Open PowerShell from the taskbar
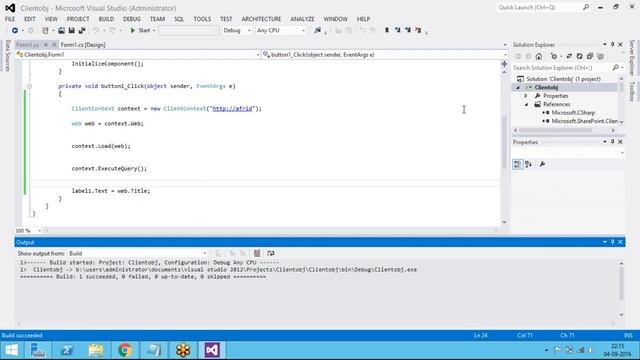 click(x=67, y=350)
